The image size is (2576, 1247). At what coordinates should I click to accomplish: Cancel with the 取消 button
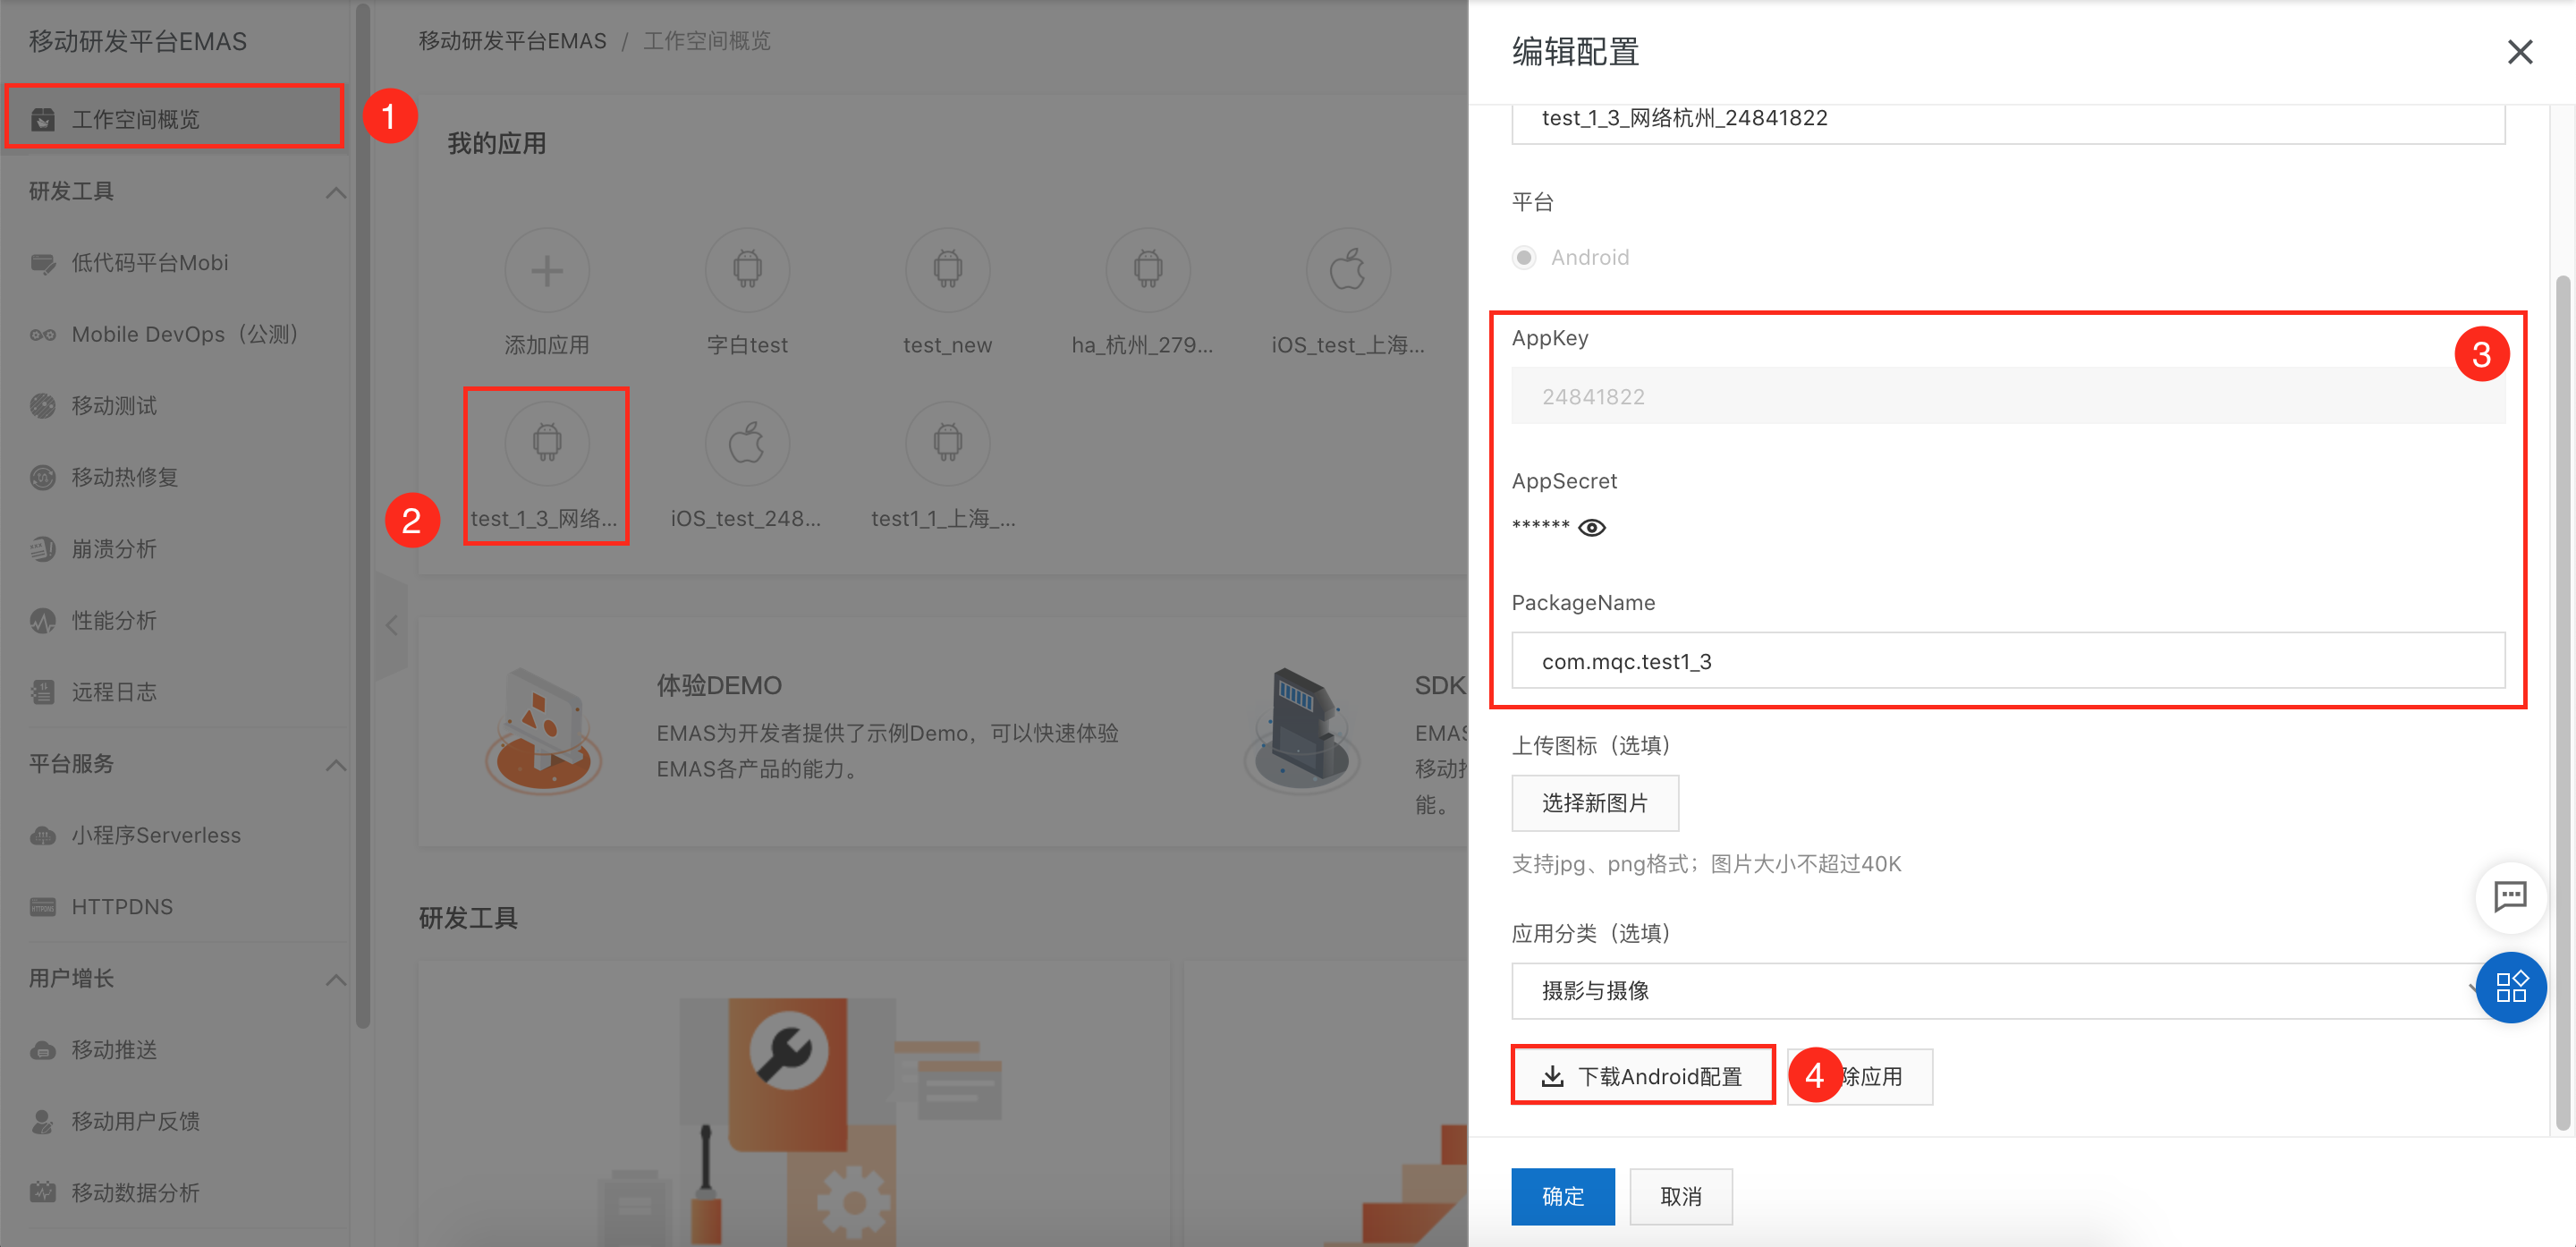(1681, 1197)
